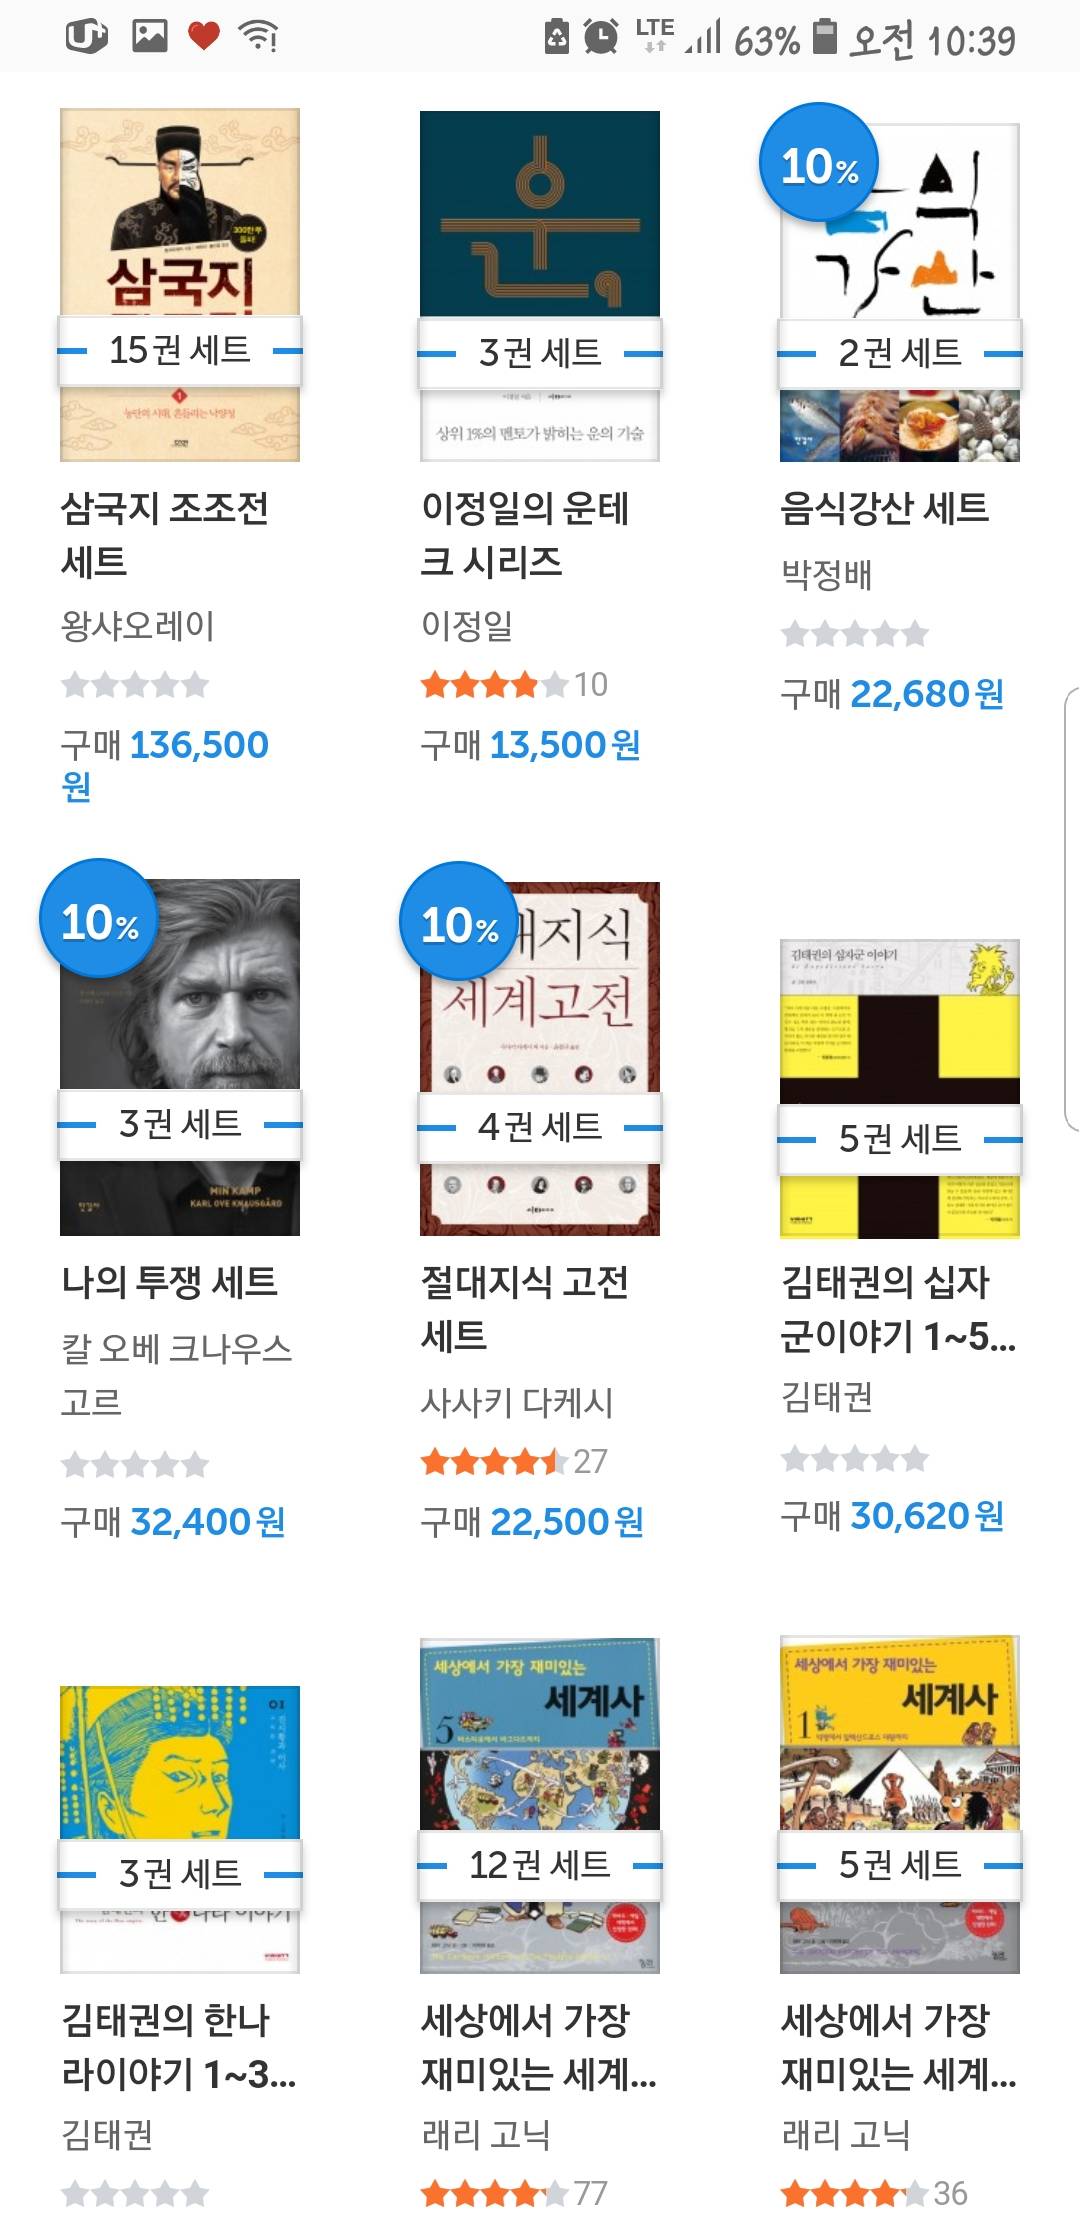Tap the battery indicator icon
The width and height of the screenshot is (1080, 2220).
coord(824,37)
